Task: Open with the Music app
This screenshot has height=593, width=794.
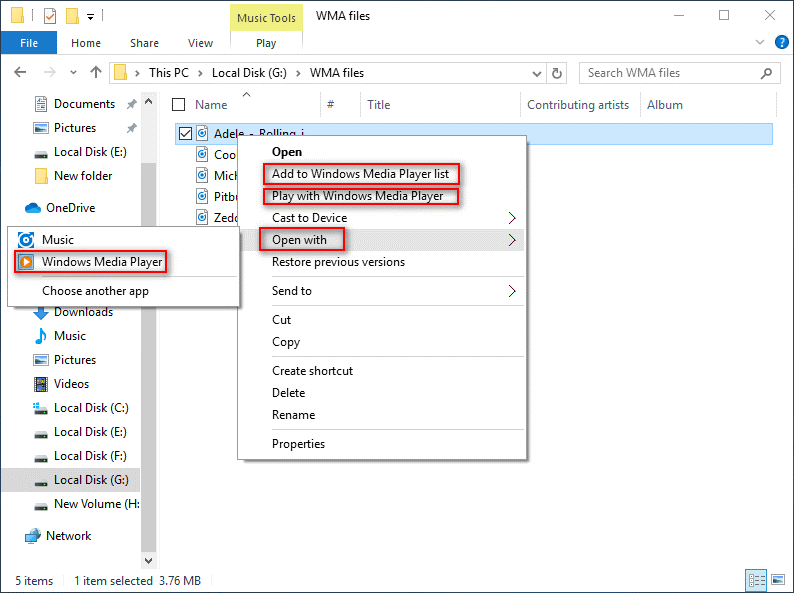Action: click(x=124, y=240)
